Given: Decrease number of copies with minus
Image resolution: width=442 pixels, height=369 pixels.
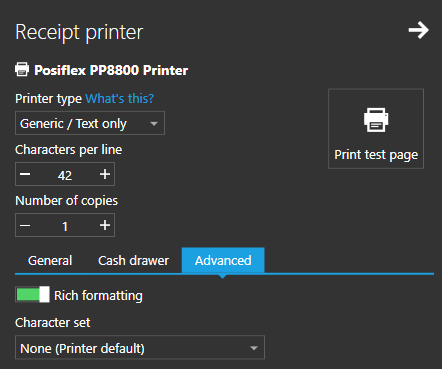Looking at the screenshot, I should [x=25, y=225].
